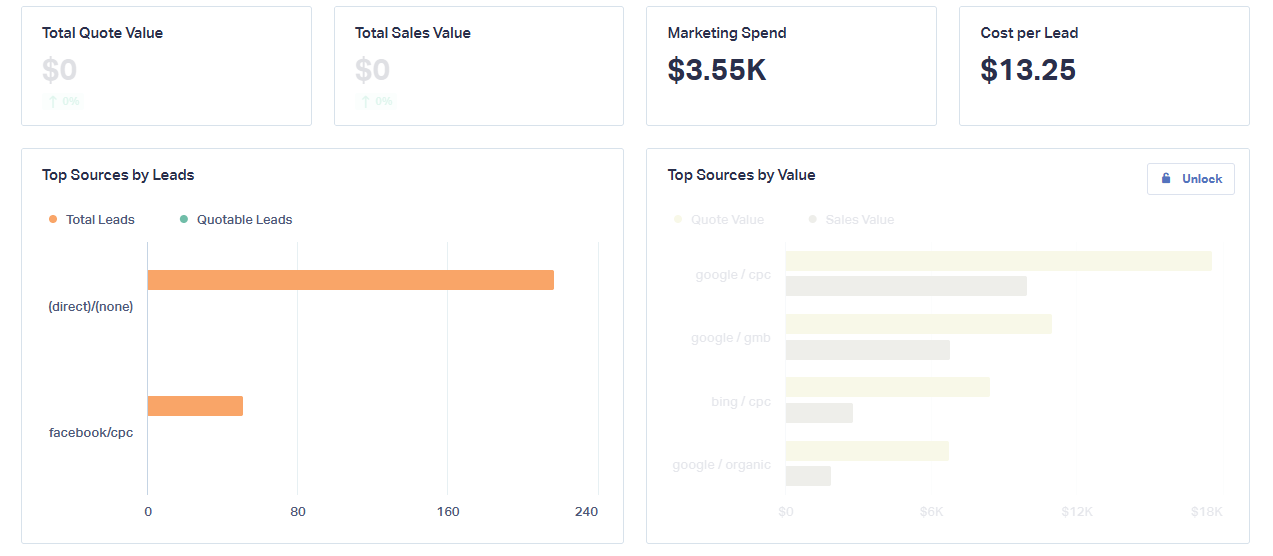The image size is (1273, 556).
Task: Click the google / gmb quote value bar
Action: (x=918, y=324)
